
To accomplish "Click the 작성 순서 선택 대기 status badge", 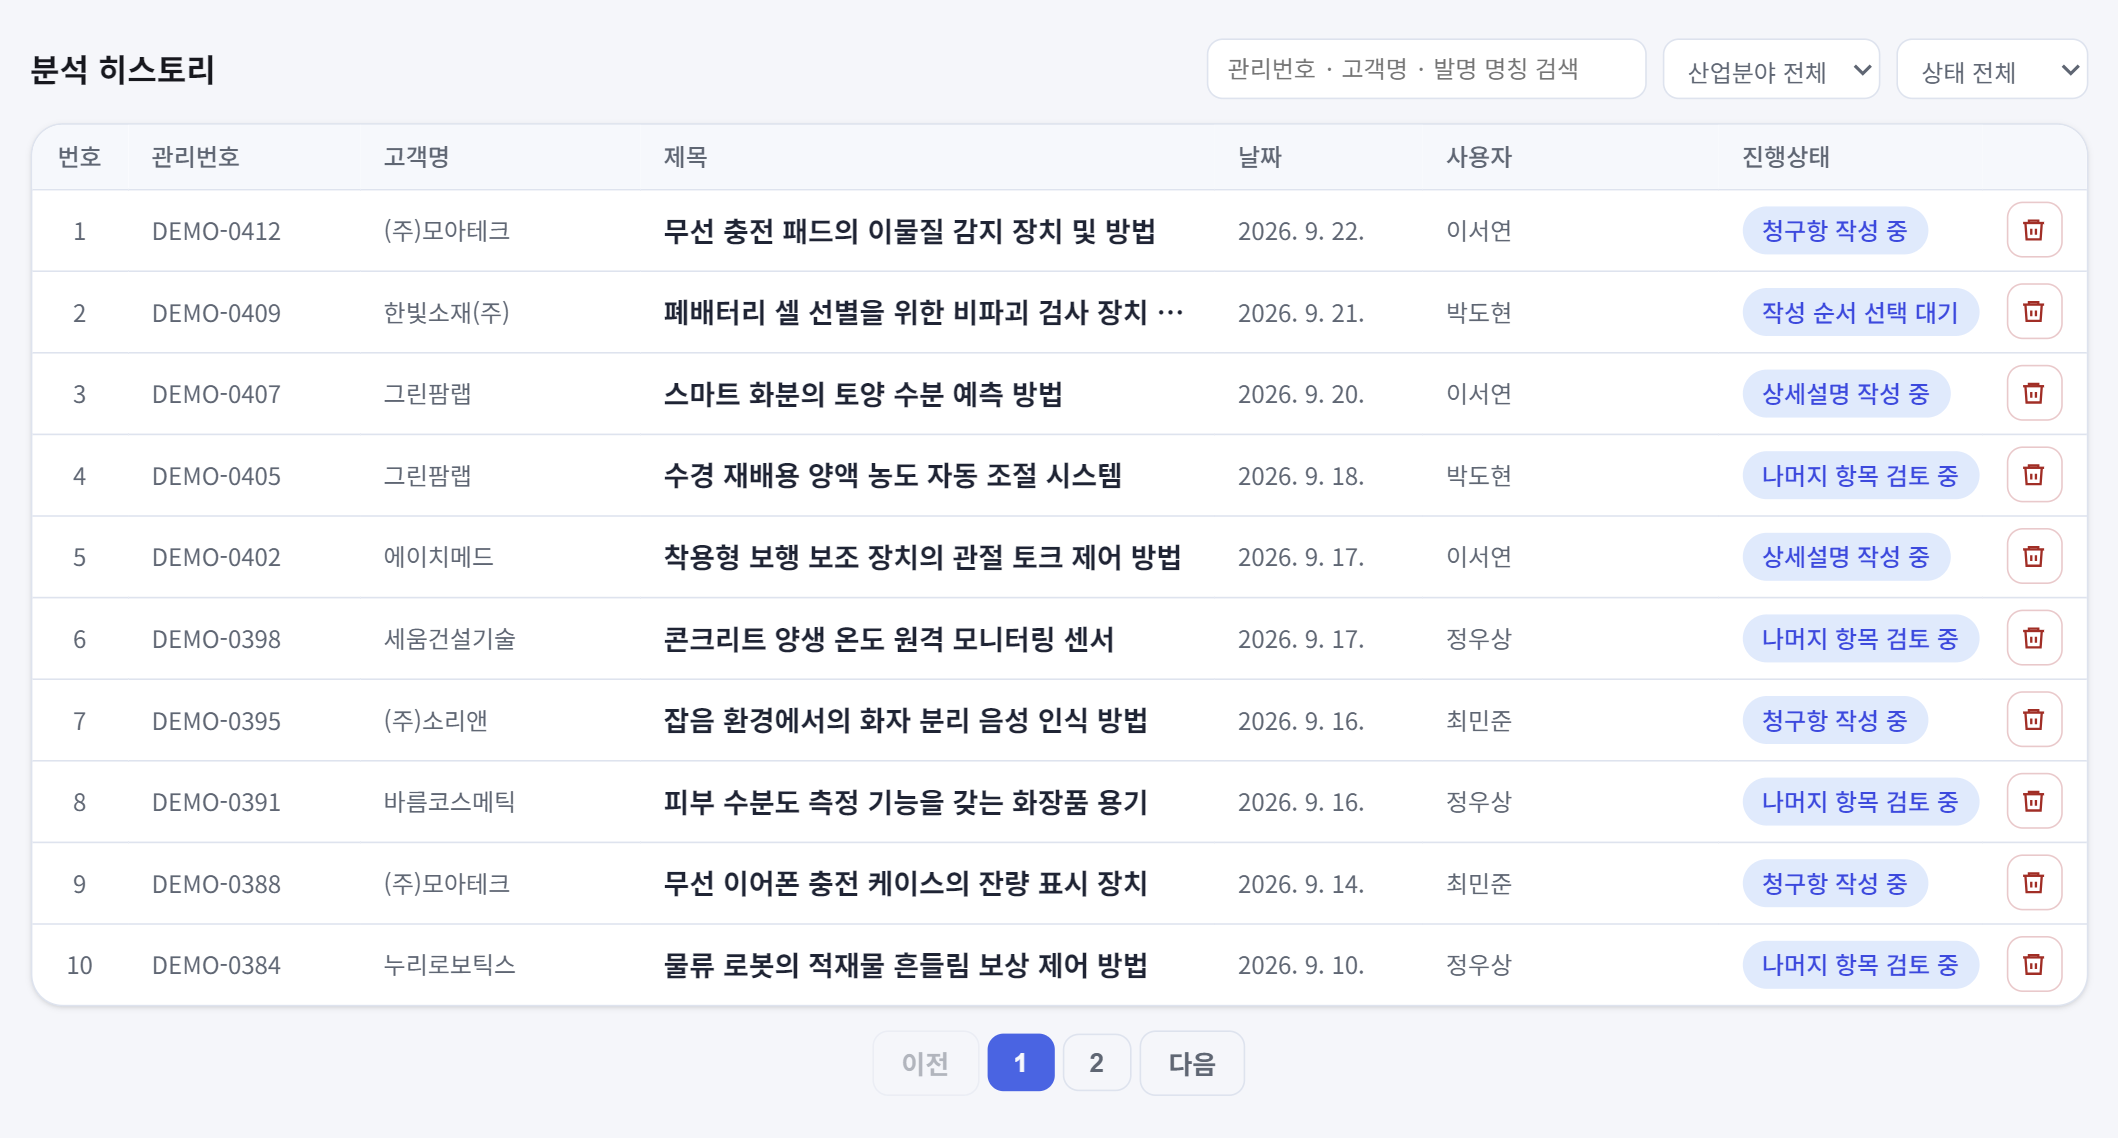I will (1860, 313).
